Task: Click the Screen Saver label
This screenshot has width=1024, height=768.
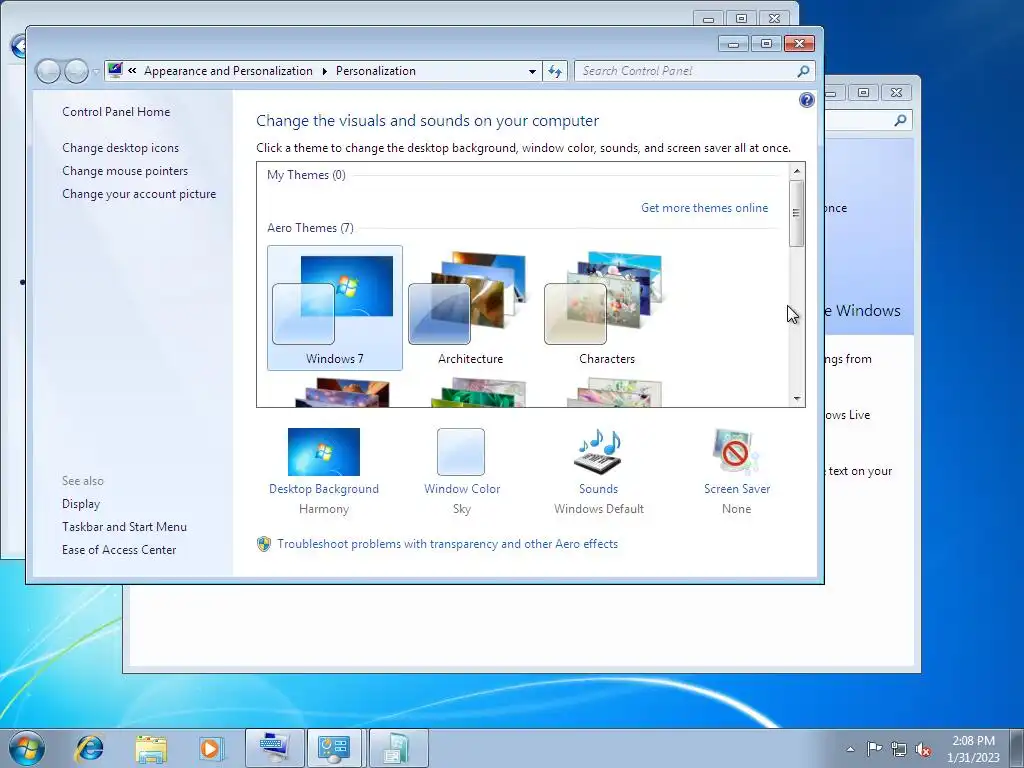Action: click(x=737, y=489)
